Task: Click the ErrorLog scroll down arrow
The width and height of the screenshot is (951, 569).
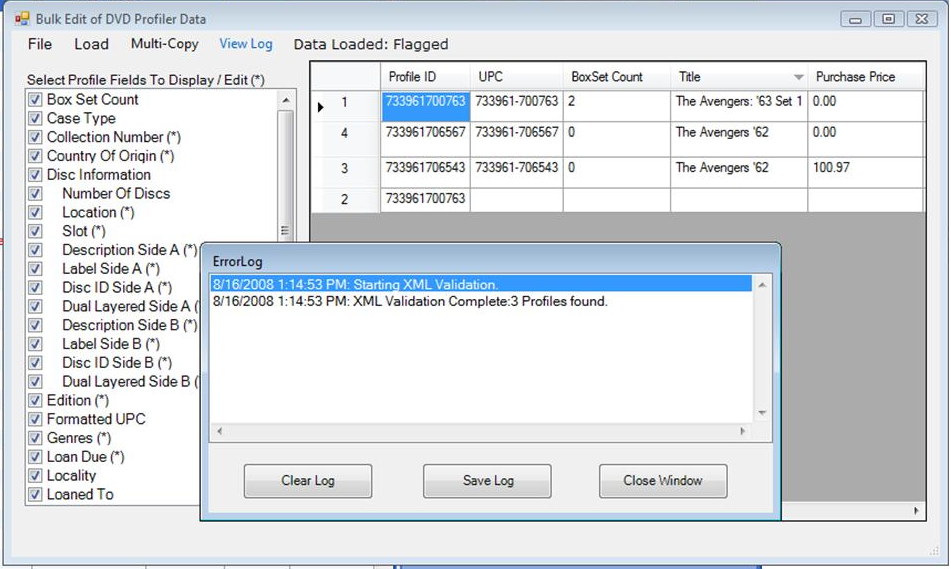Action: pos(762,413)
